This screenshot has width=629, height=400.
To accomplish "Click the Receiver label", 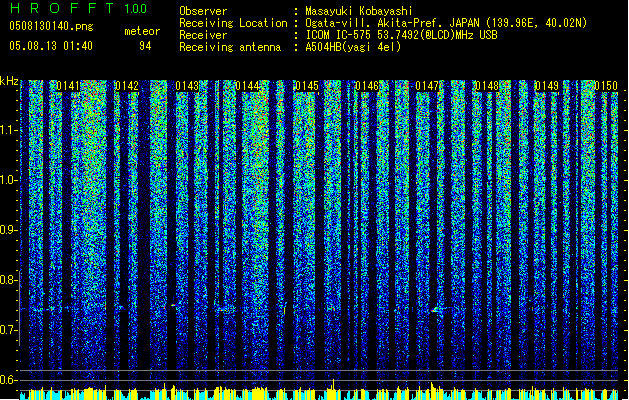I will tap(203, 35).
